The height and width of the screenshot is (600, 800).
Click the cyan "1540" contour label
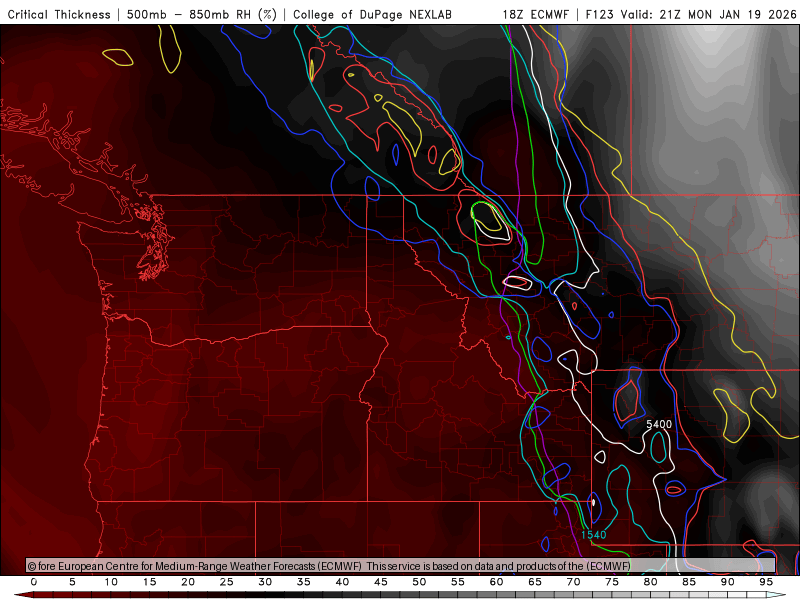(x=593, y=535)
